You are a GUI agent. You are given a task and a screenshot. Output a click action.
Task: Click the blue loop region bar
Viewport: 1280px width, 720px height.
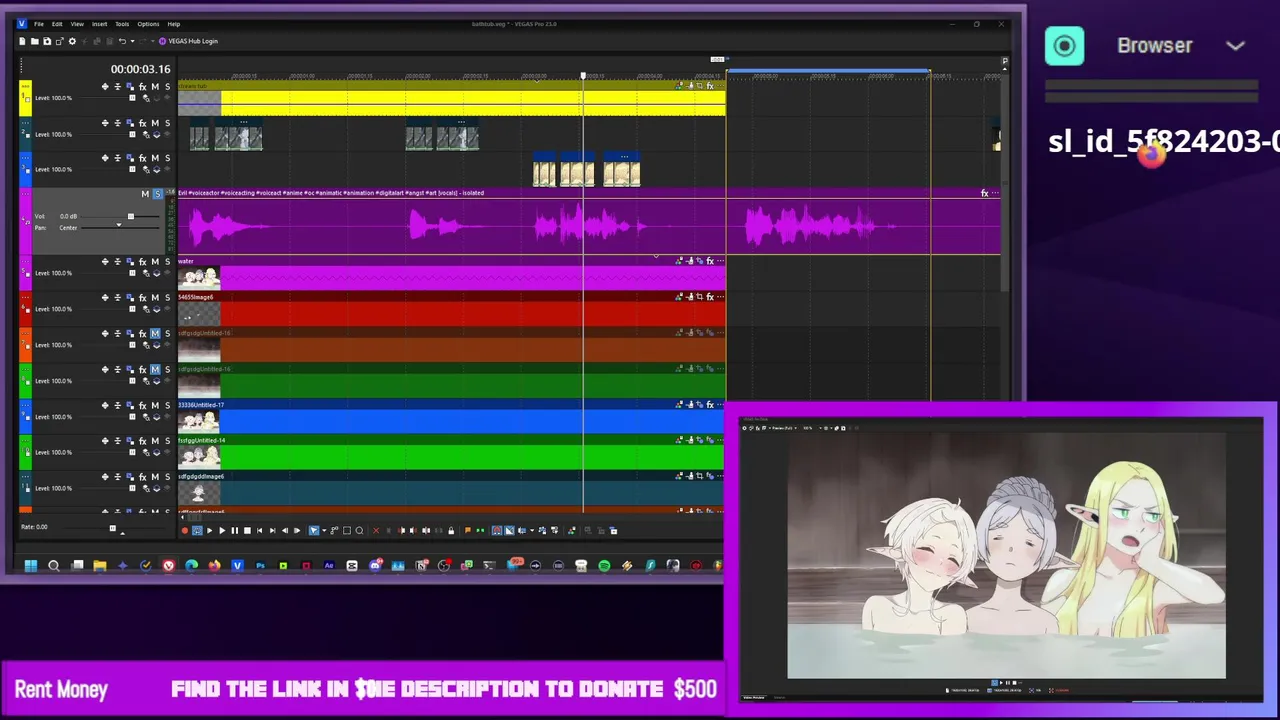click(828, 71)
